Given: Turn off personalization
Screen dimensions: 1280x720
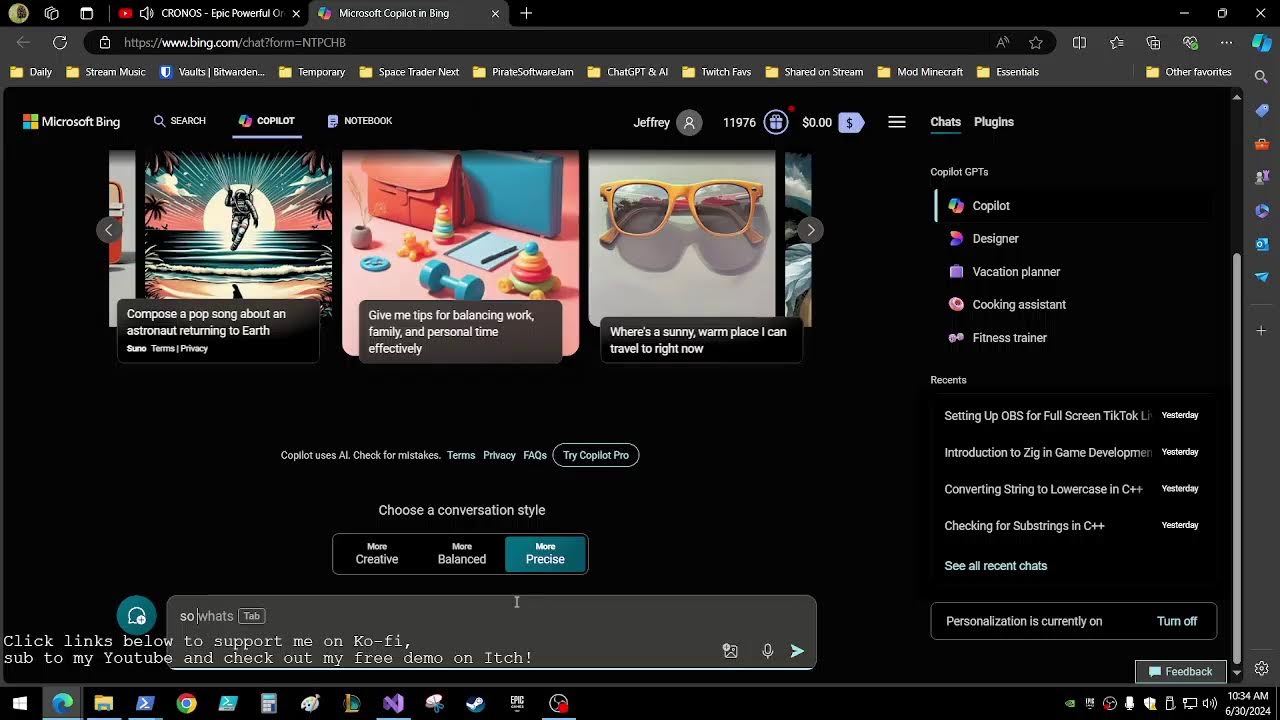Looking at the screenshot, I should tap(1176, 621).
